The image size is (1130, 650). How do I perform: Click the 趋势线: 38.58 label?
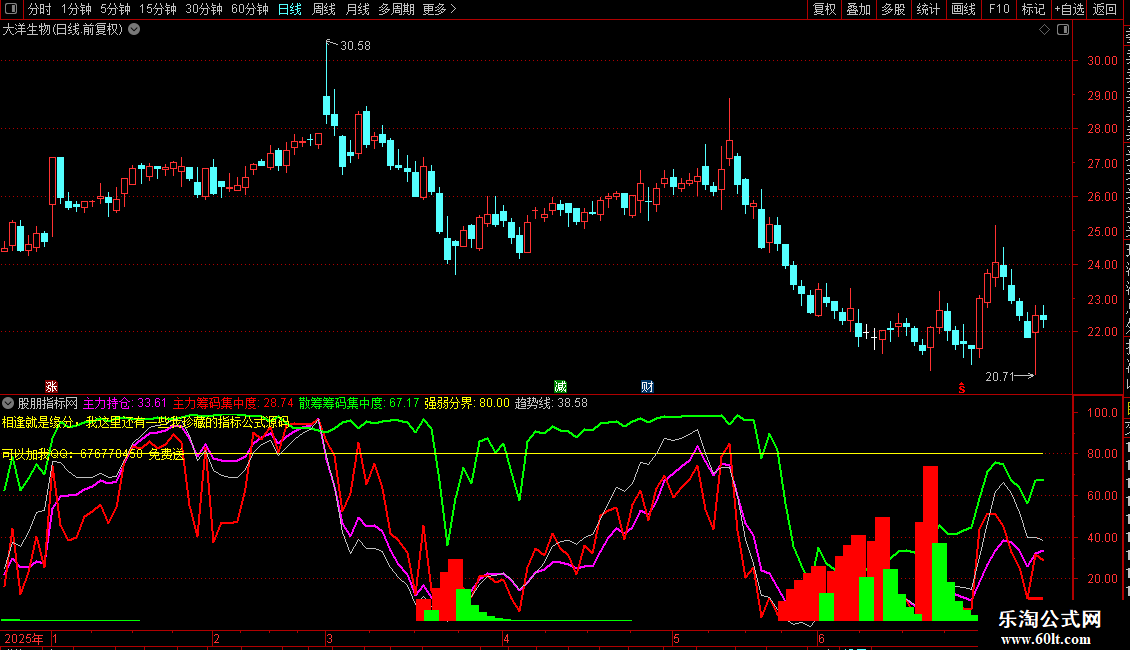(x=551, y=404)
